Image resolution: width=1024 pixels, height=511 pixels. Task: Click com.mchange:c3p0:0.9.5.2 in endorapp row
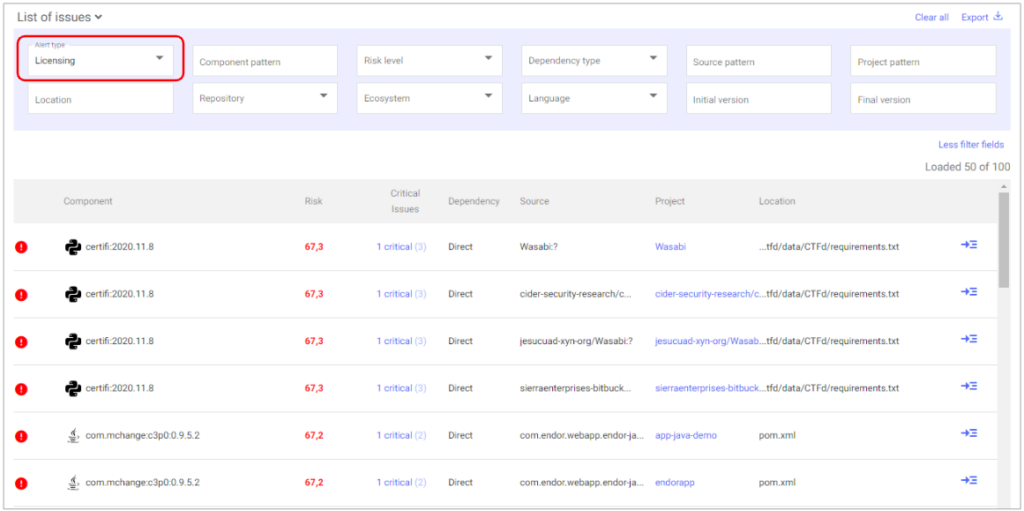142,482
